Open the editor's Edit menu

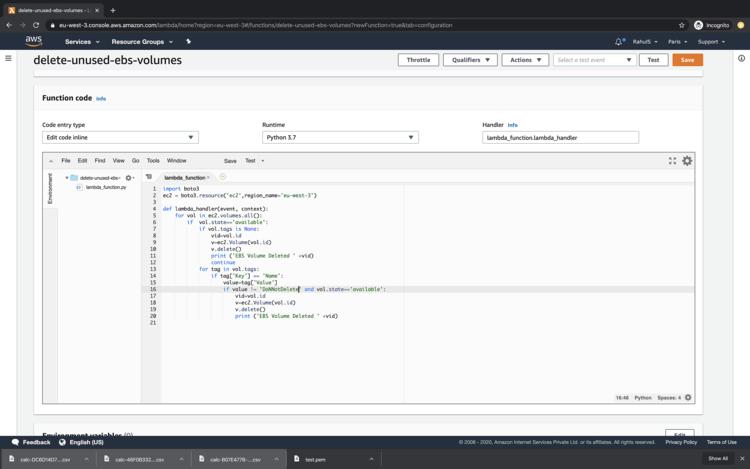coord(82,160)
